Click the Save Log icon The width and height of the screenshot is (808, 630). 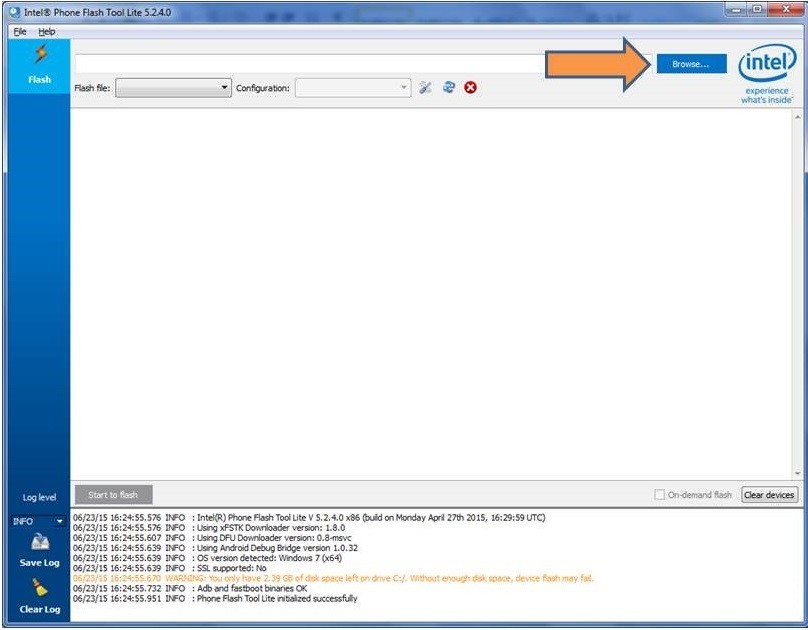pos(40,542)
